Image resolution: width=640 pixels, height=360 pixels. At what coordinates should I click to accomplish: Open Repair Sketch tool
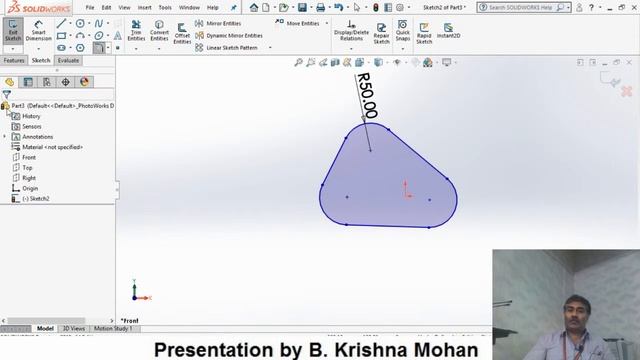[381, 33]
